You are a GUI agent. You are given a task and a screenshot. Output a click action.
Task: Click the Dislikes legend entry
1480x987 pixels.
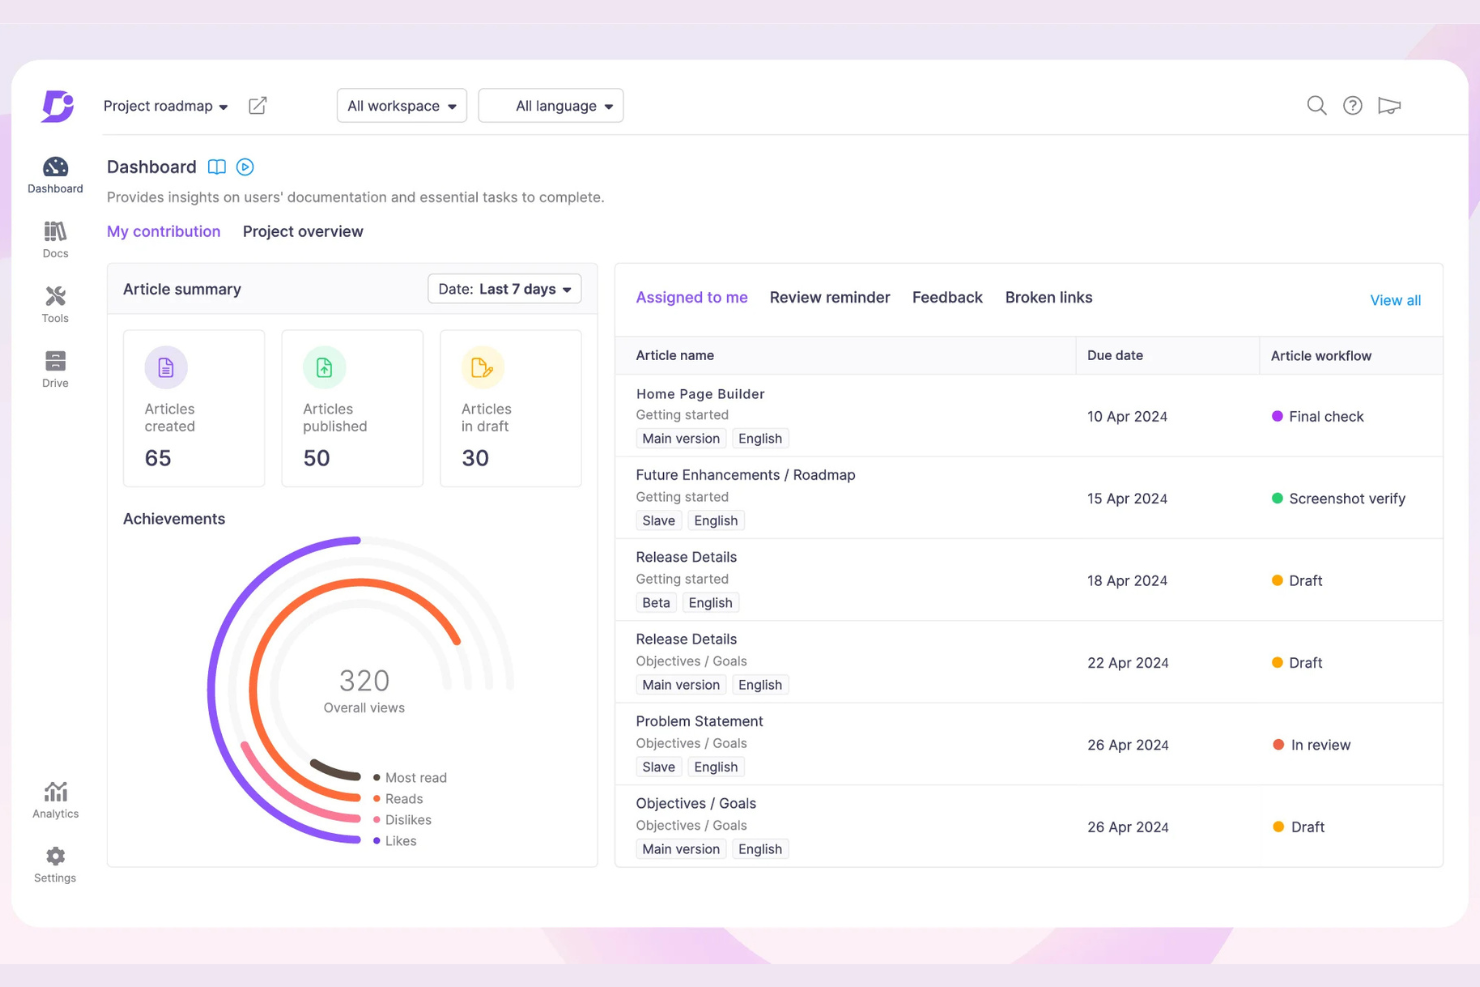[x=402, y=819]
